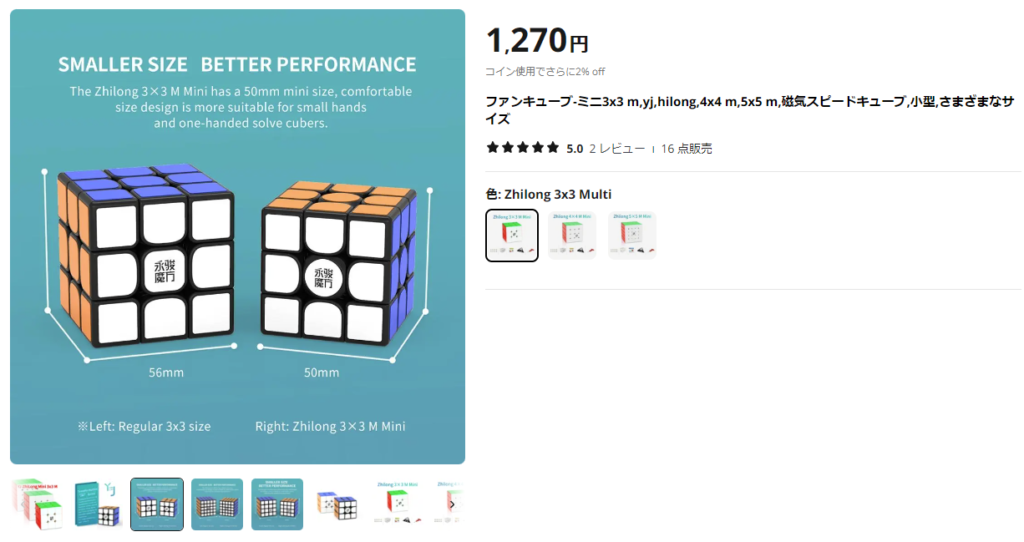Click the 1,270円 price
1024x542 pixels.
click(x=537, y=41)
